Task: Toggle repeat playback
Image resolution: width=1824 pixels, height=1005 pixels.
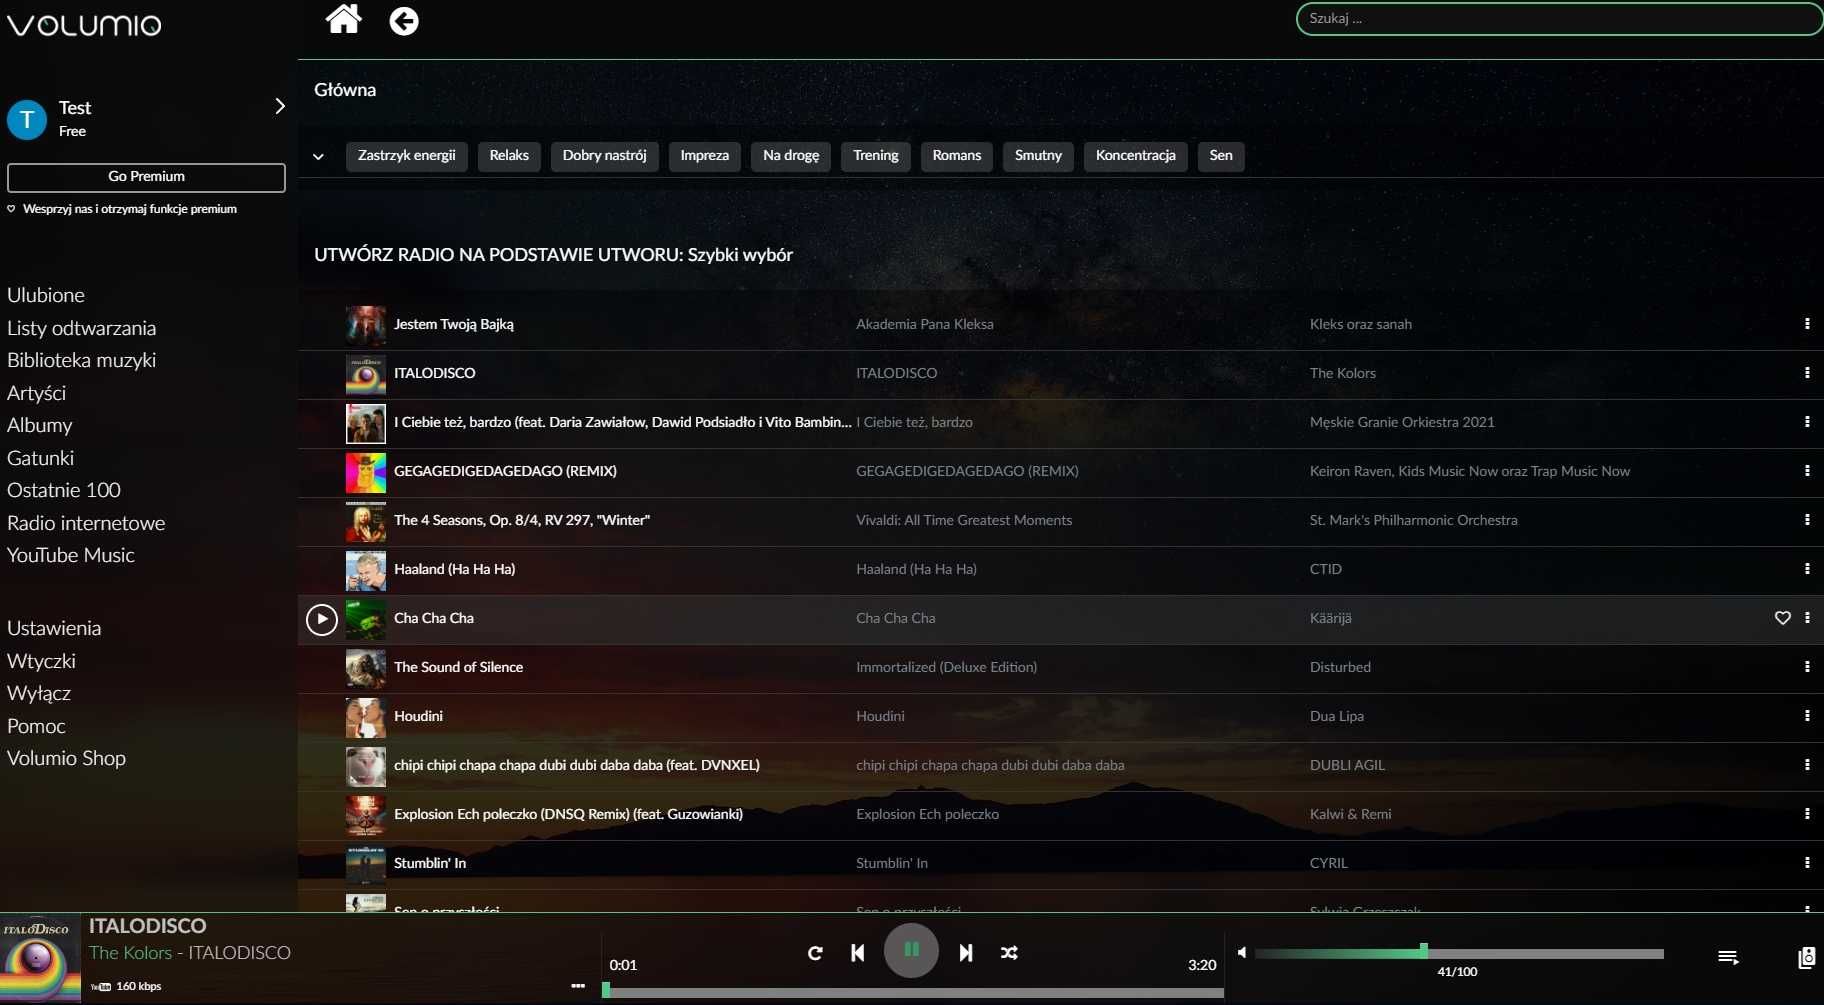Action: point(815,953)
